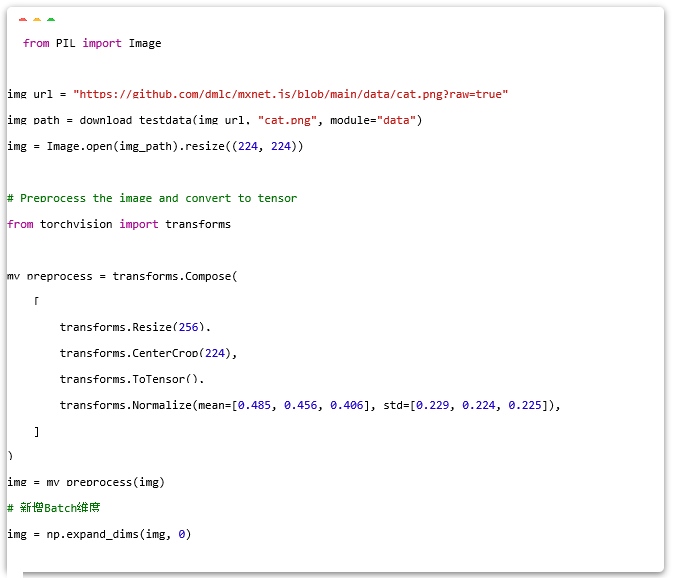The width and height of the screenshot is (674, 578).
Task: Click the std value 0.225
Action: [525, 405]
